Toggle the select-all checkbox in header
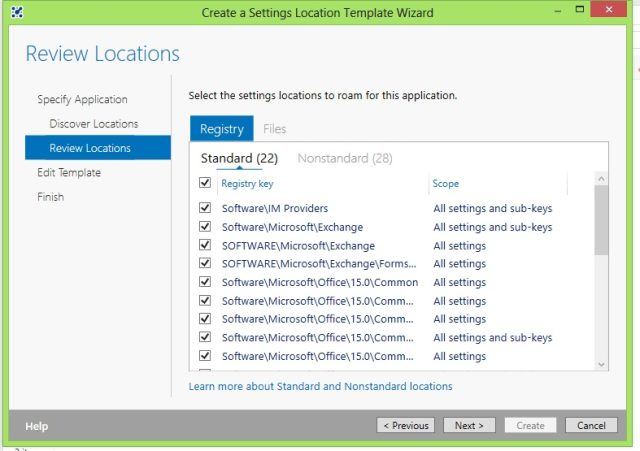The image size is (640, 451). [205, 182]
